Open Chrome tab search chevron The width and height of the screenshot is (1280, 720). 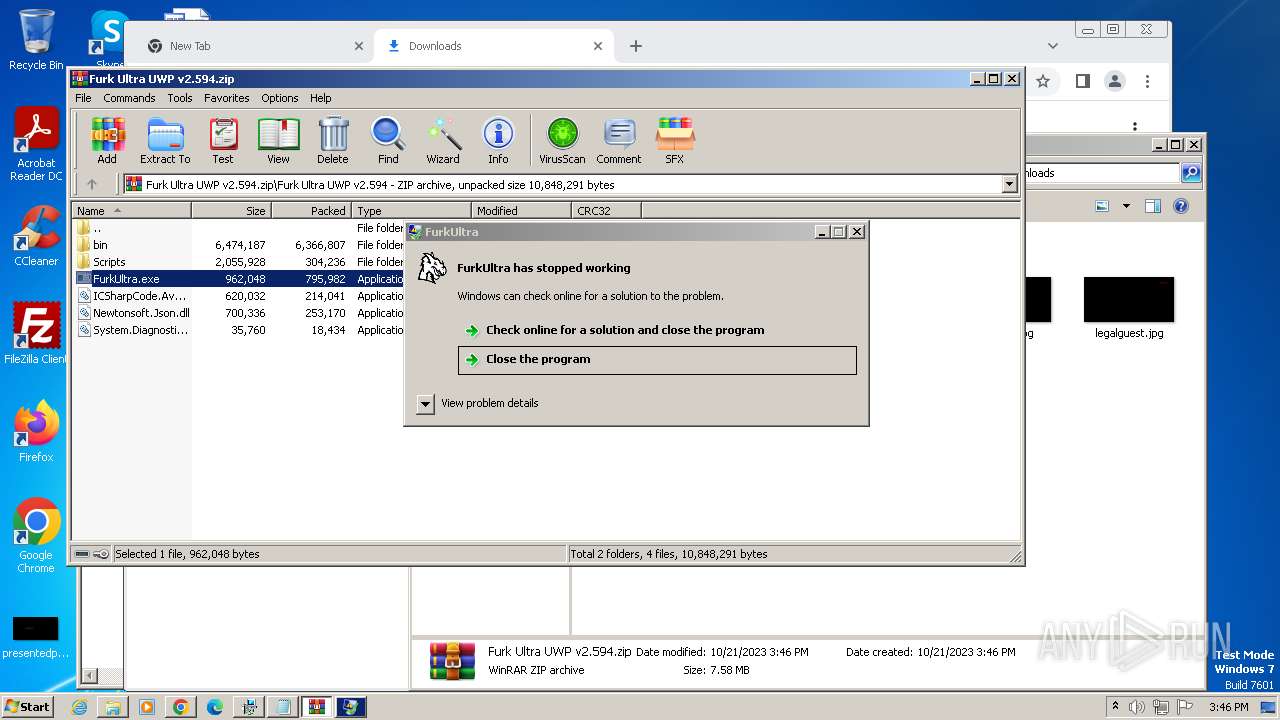pos(1052,46)
